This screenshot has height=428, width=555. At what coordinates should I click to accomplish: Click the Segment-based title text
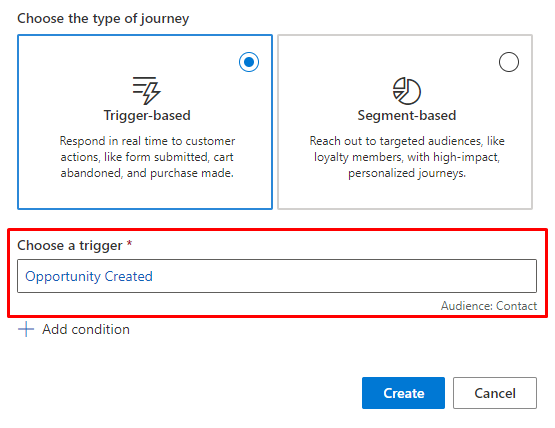click(x=407, y=115)
